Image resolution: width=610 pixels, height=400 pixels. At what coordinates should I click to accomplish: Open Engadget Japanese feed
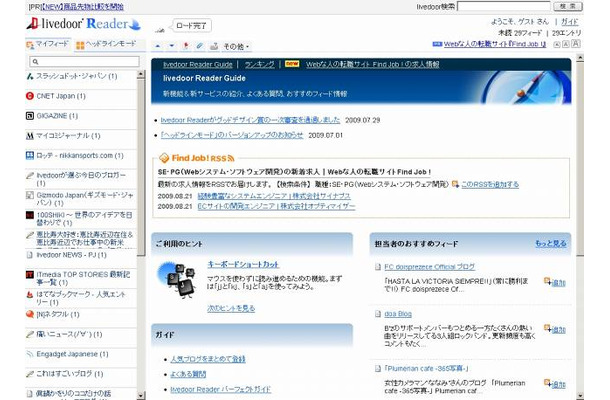click(x=72, y=354)
